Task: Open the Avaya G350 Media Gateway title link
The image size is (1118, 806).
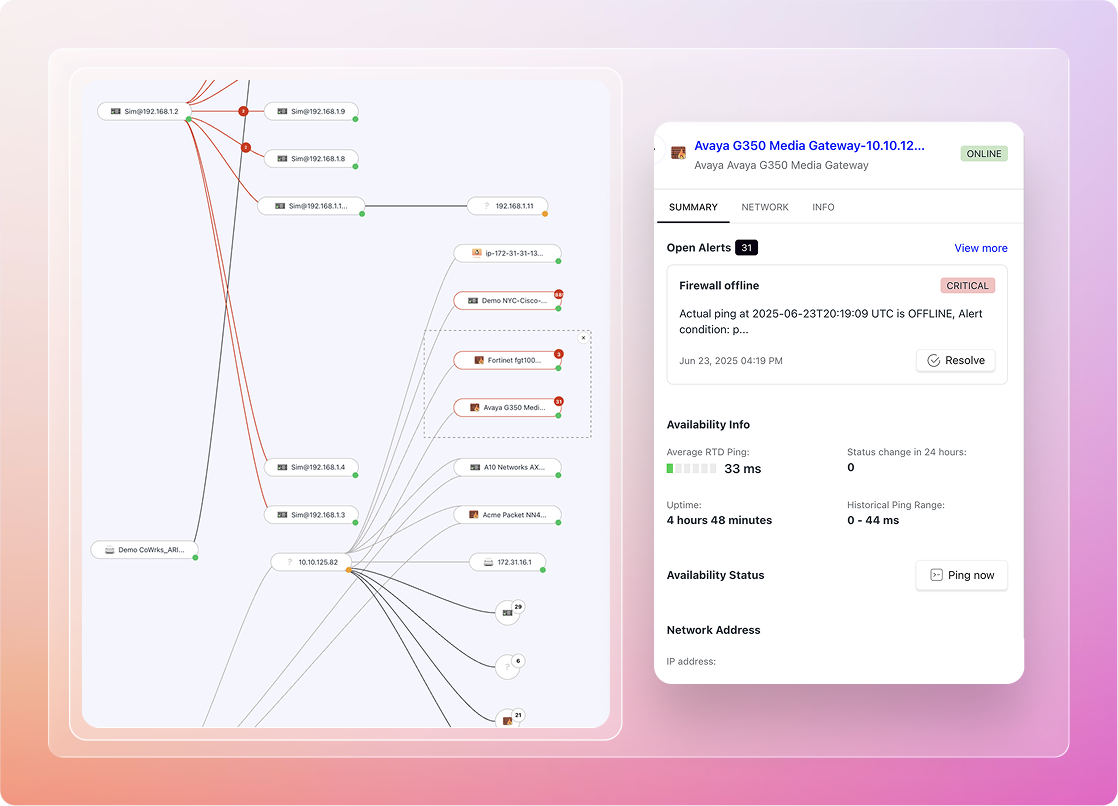Action: pos(809,146)
